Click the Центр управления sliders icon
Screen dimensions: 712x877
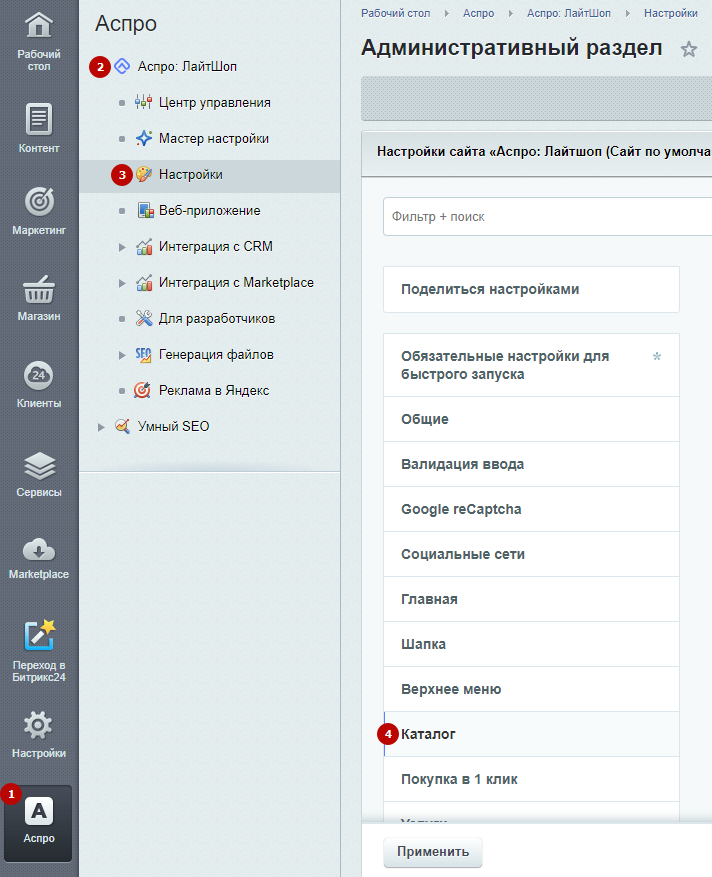143,102
